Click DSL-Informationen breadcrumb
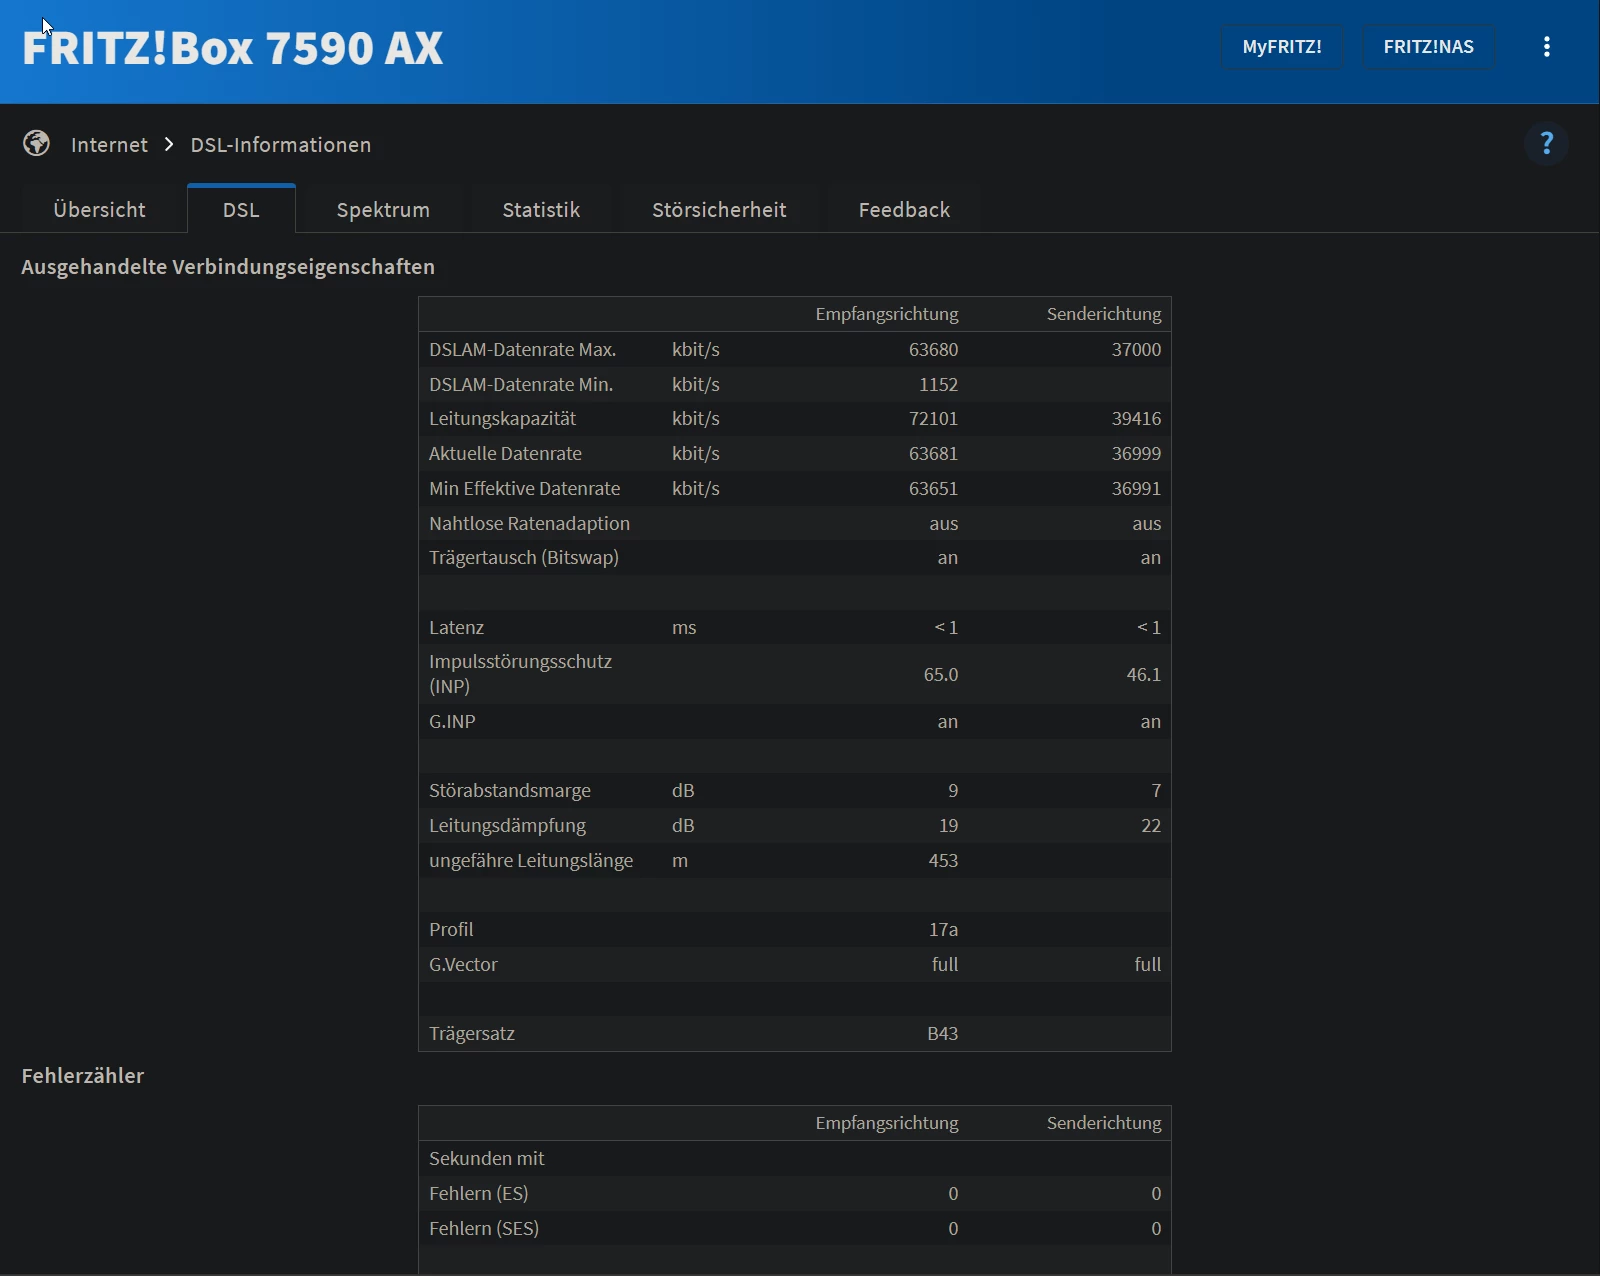This screenshot has height=1276, width=1600. point(281,145)
